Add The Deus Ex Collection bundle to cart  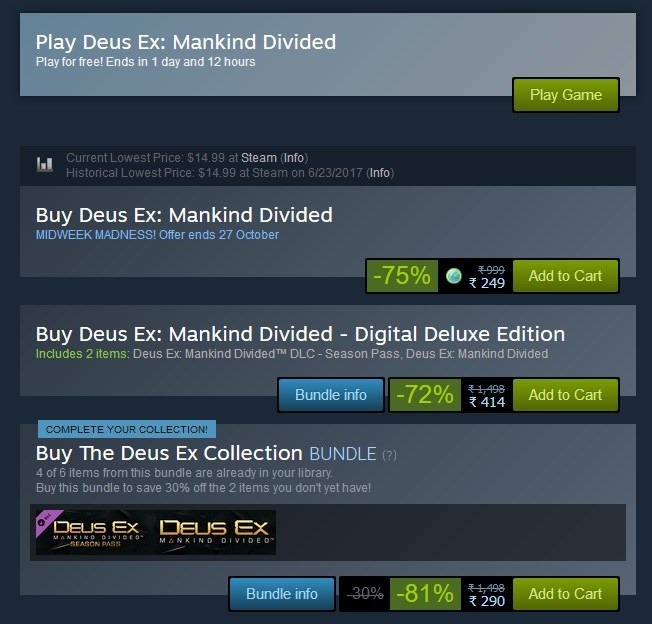(x=565, y=594)
